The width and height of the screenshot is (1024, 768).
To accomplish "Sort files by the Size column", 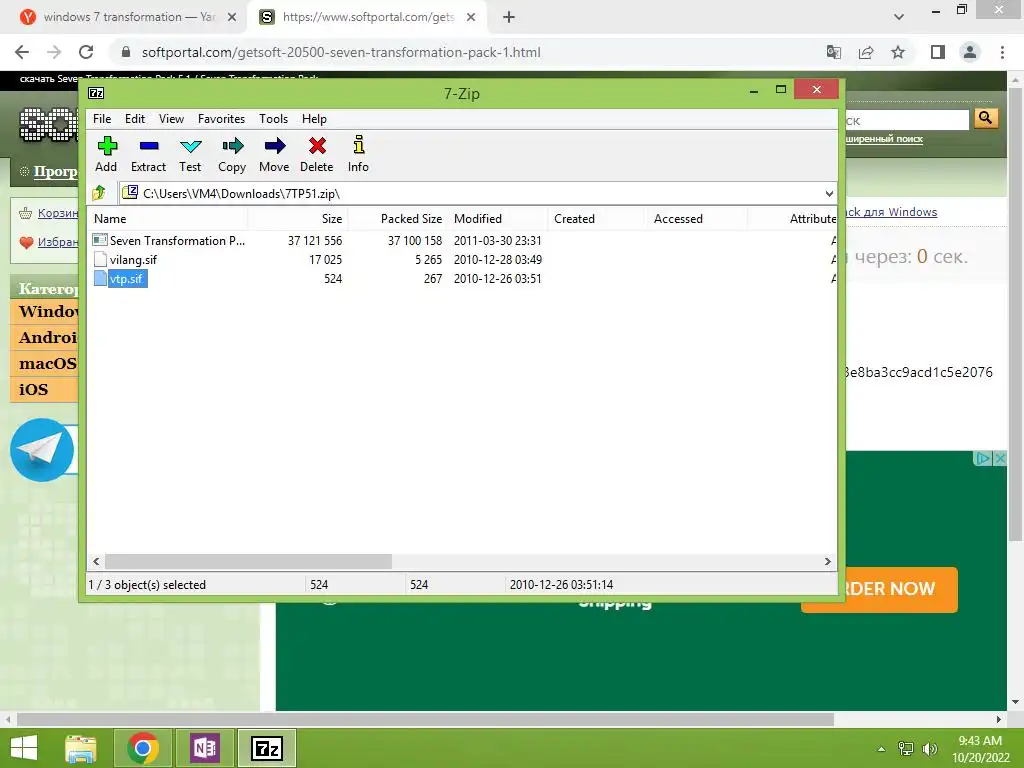I will (298, 219).
